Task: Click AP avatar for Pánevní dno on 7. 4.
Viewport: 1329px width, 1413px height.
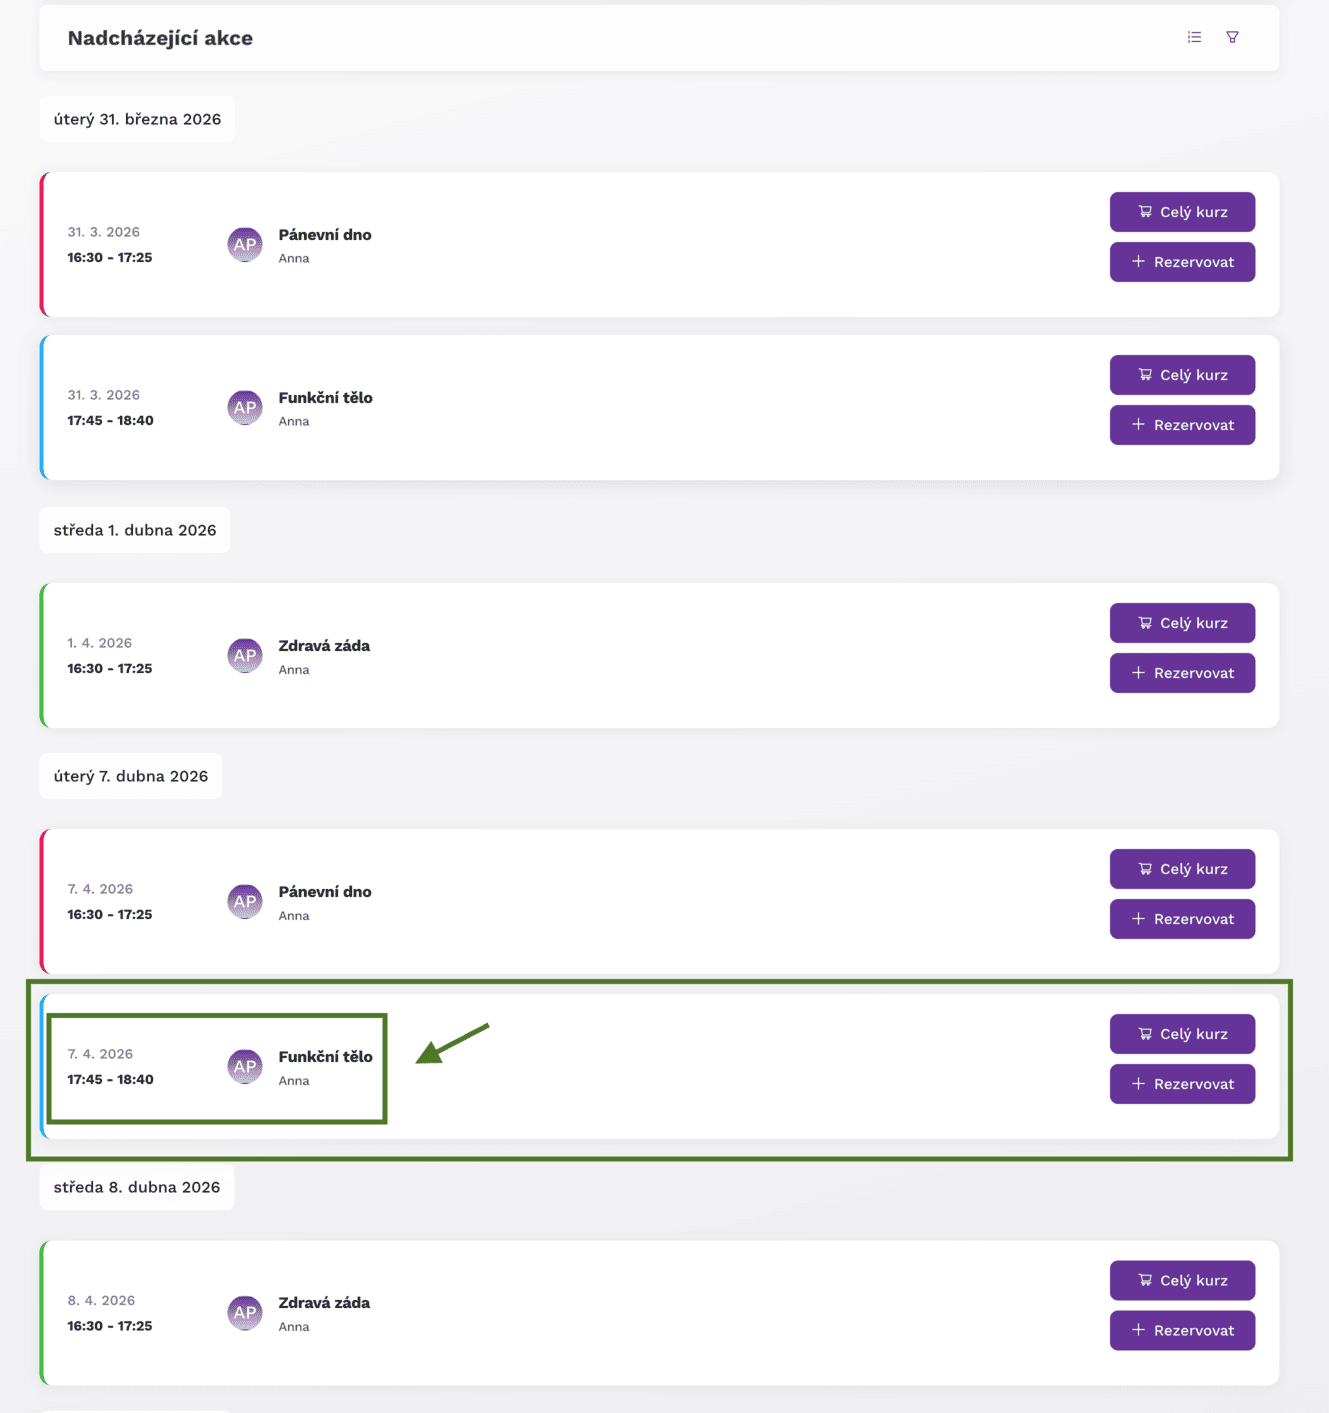Action: [245, 902]
